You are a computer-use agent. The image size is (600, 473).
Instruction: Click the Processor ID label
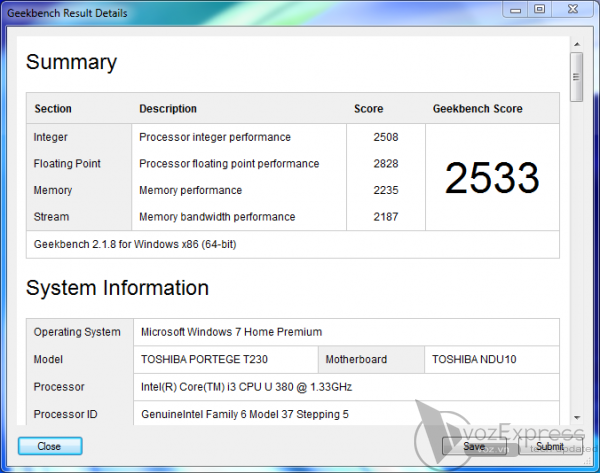click(65, 414)
